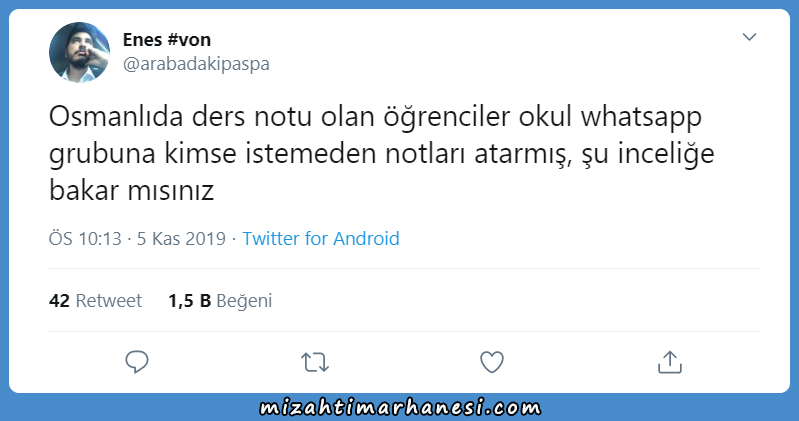The height and width of the screenshot is (421, 799).
Task: Select the tweet text starting with Osmanlıda
Action: coord(382,153)
